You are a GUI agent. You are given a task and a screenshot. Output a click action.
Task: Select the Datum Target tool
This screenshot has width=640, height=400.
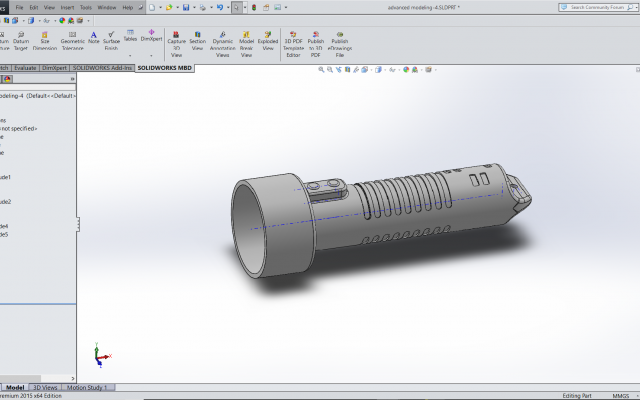(x=21, y=41)
